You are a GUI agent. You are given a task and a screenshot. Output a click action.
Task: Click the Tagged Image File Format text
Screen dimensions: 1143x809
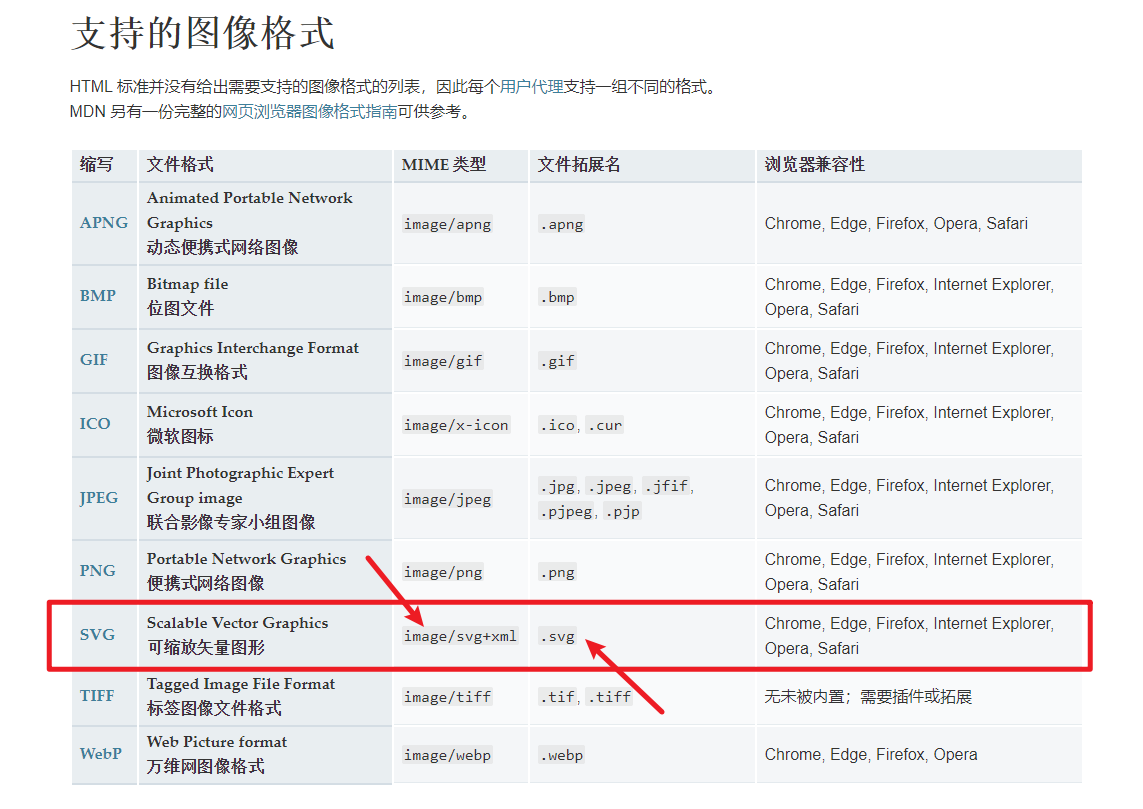click(x=241, y=684)
